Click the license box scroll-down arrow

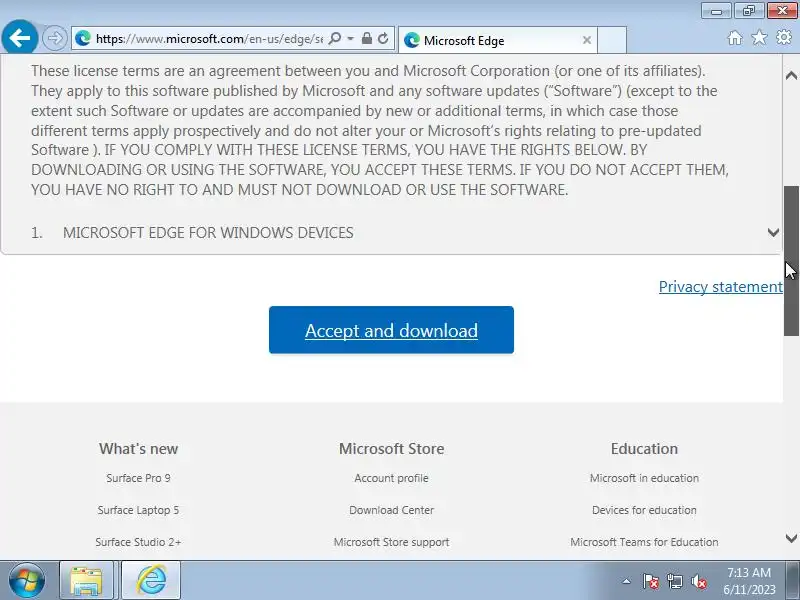point(773,233)
